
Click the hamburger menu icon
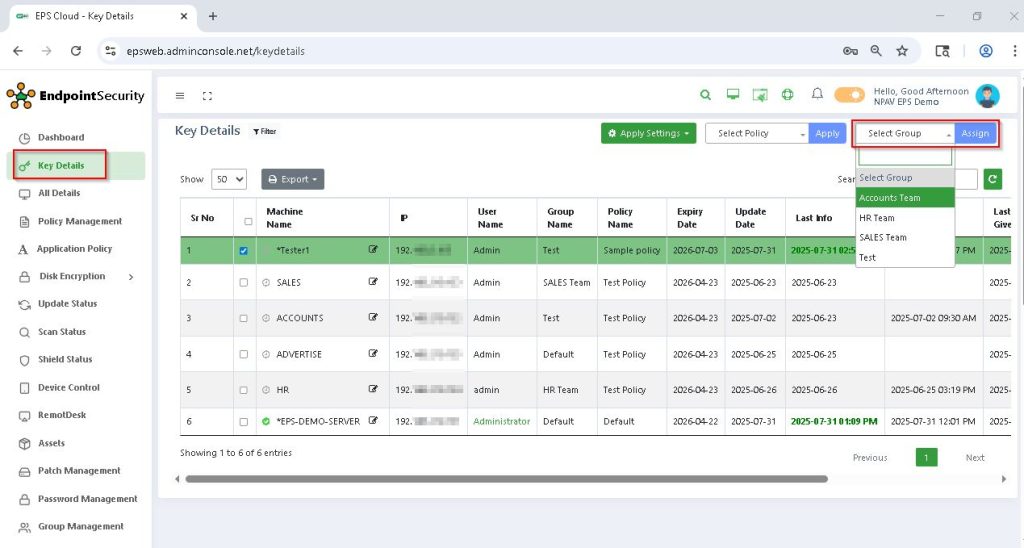(180, 96)
